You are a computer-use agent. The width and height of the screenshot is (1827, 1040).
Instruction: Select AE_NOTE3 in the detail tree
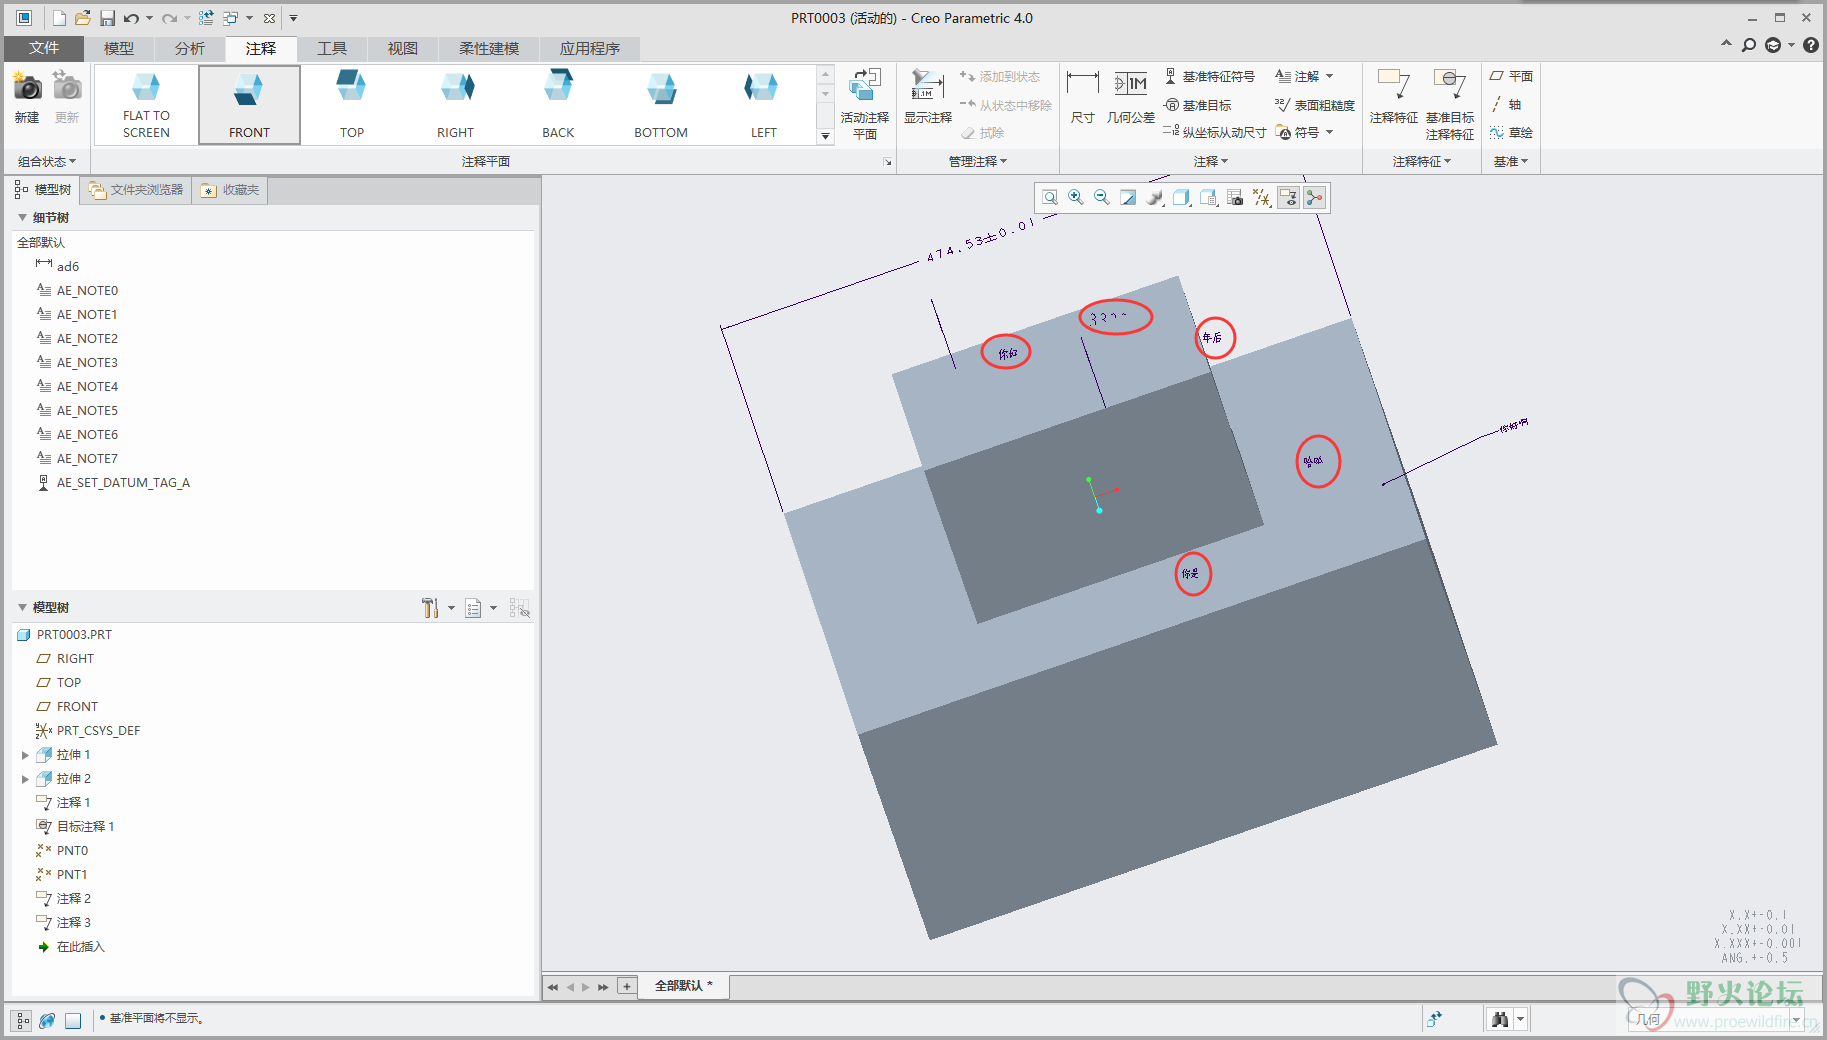pos(87,363)
